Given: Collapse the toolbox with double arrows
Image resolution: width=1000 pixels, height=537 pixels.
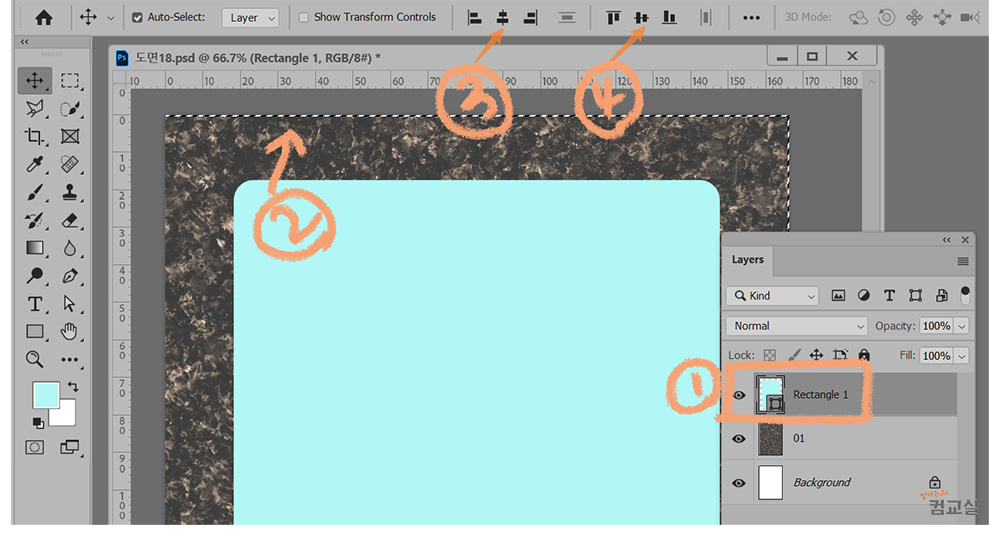Looking at the screenshot, I should [x=24, y=41].
